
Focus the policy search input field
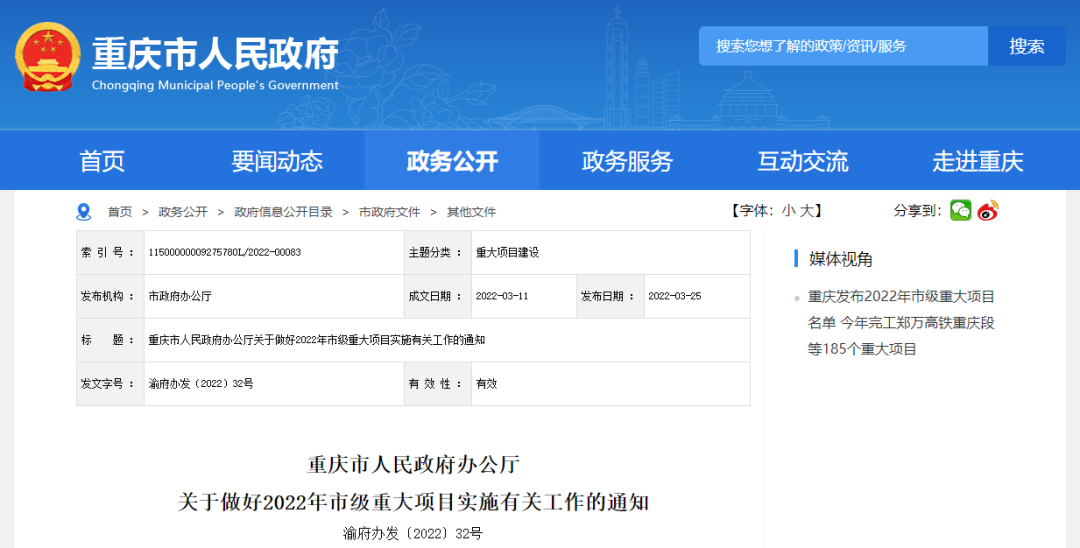coord(842,46)
